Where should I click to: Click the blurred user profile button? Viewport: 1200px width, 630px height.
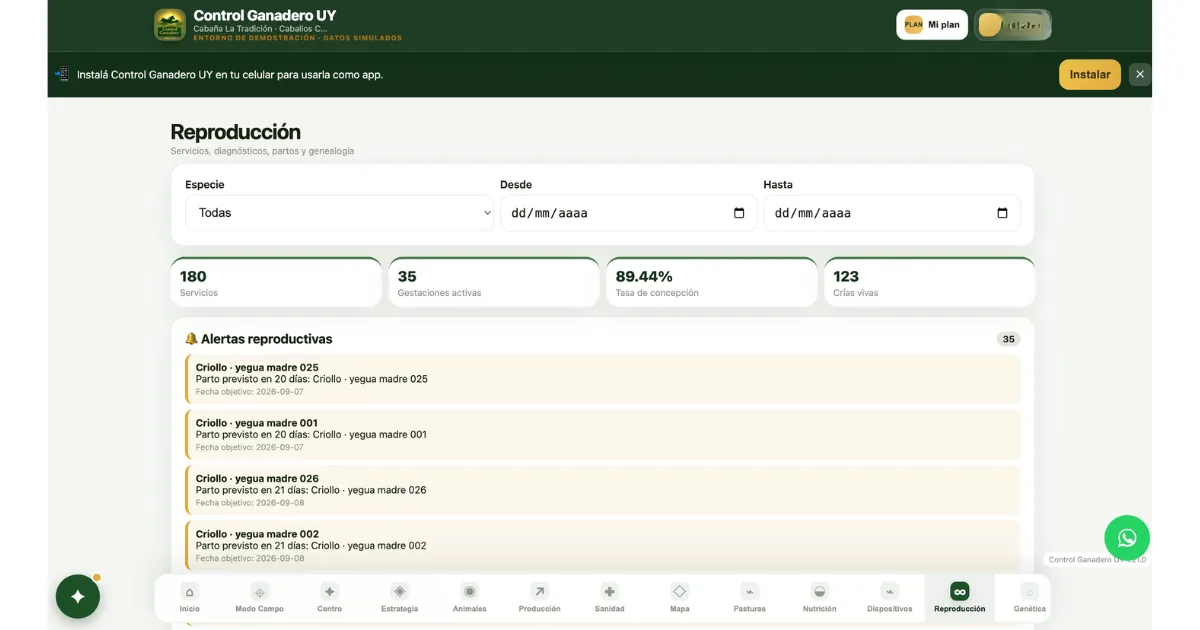[1013, 25]
